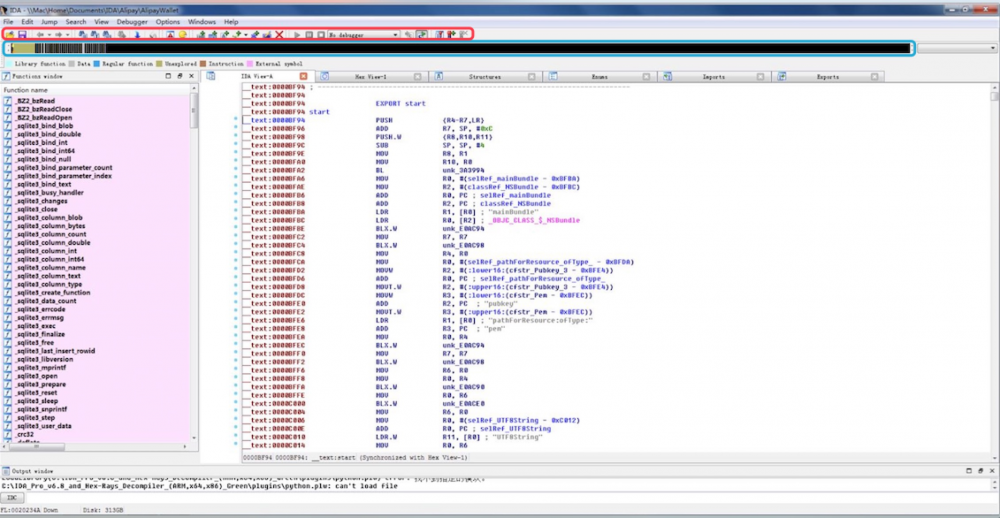The height and width of the screenshot is (518, 1000).
Task: Click the open file toolbar icon
Action: click(9, 34)
